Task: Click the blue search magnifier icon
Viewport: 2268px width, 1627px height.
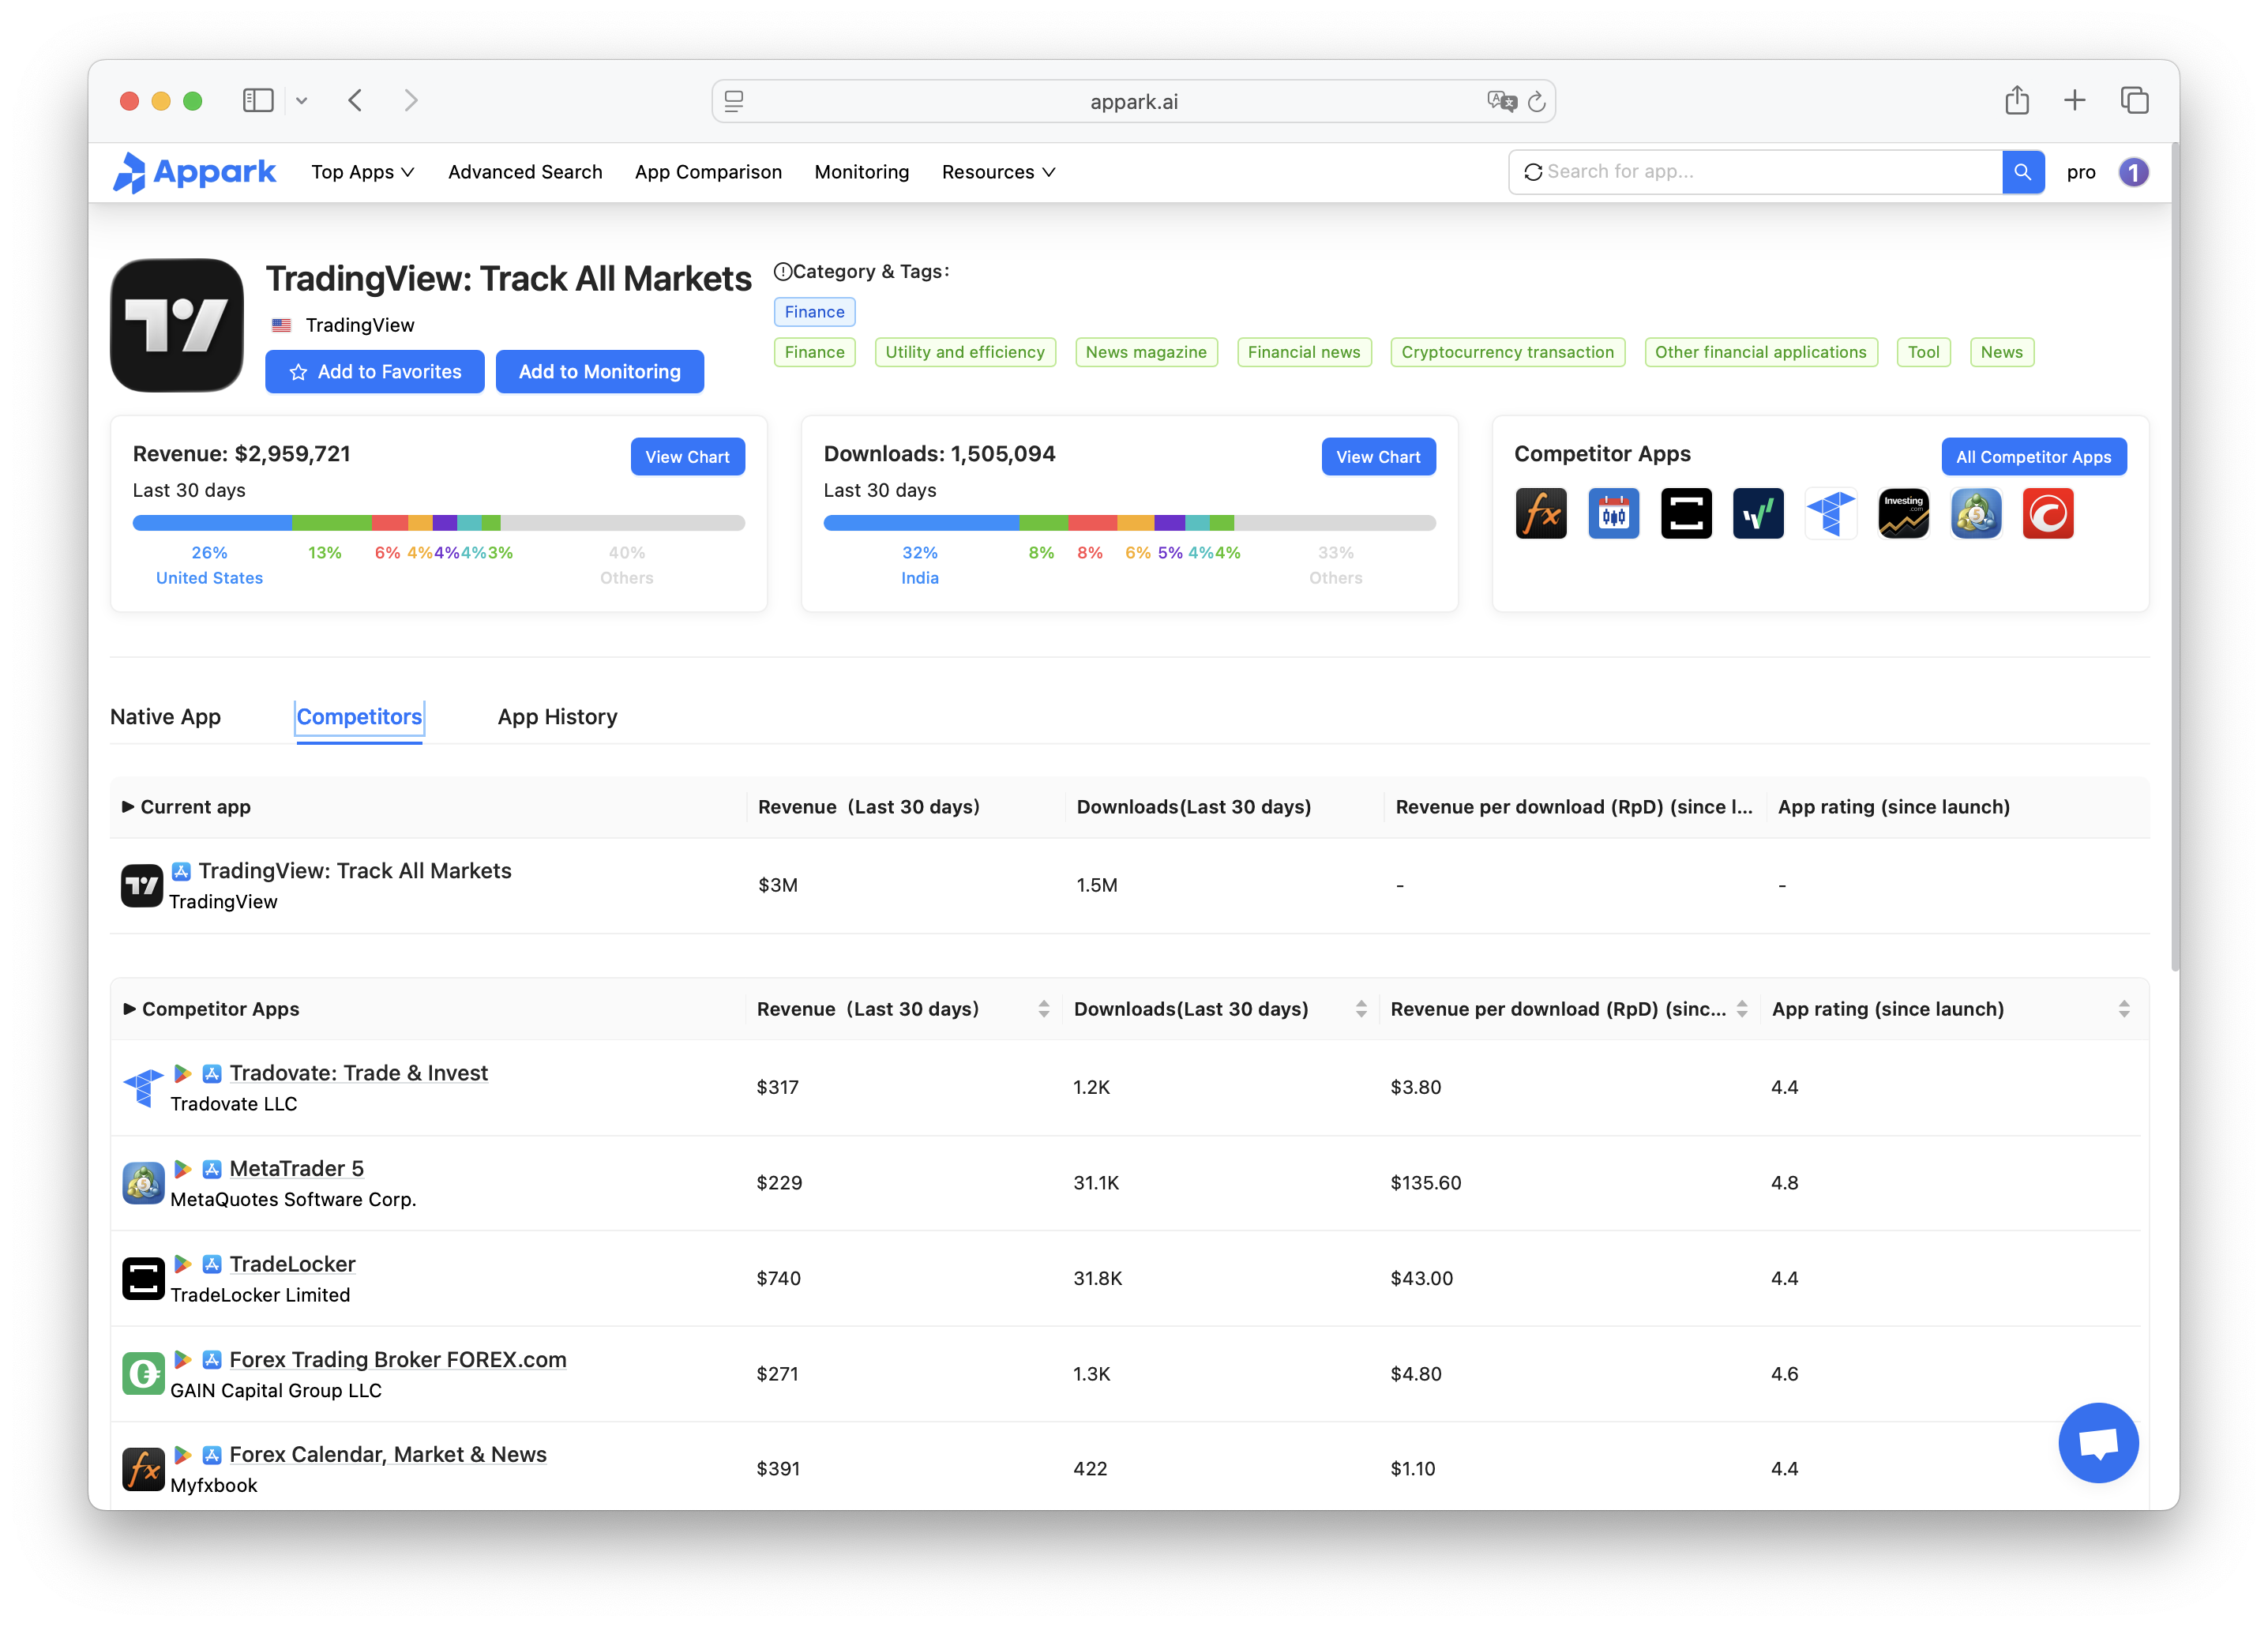Action: pos(2023,171)
